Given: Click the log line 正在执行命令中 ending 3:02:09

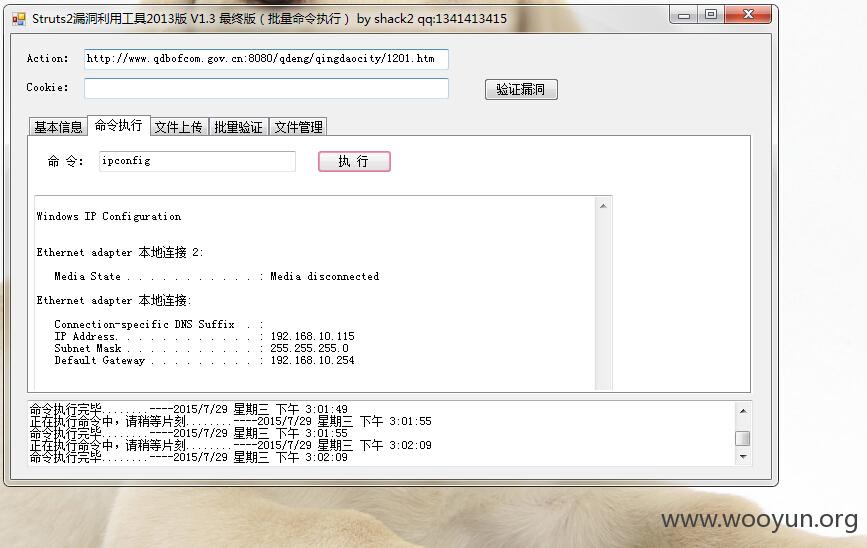Looking at the screenshot, I should [231, 445].
